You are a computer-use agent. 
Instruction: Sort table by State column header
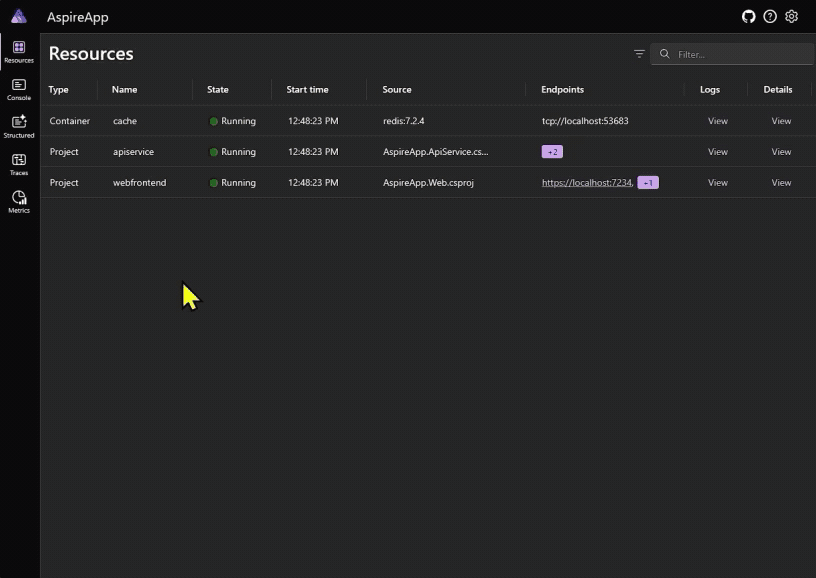coord(218,90)
